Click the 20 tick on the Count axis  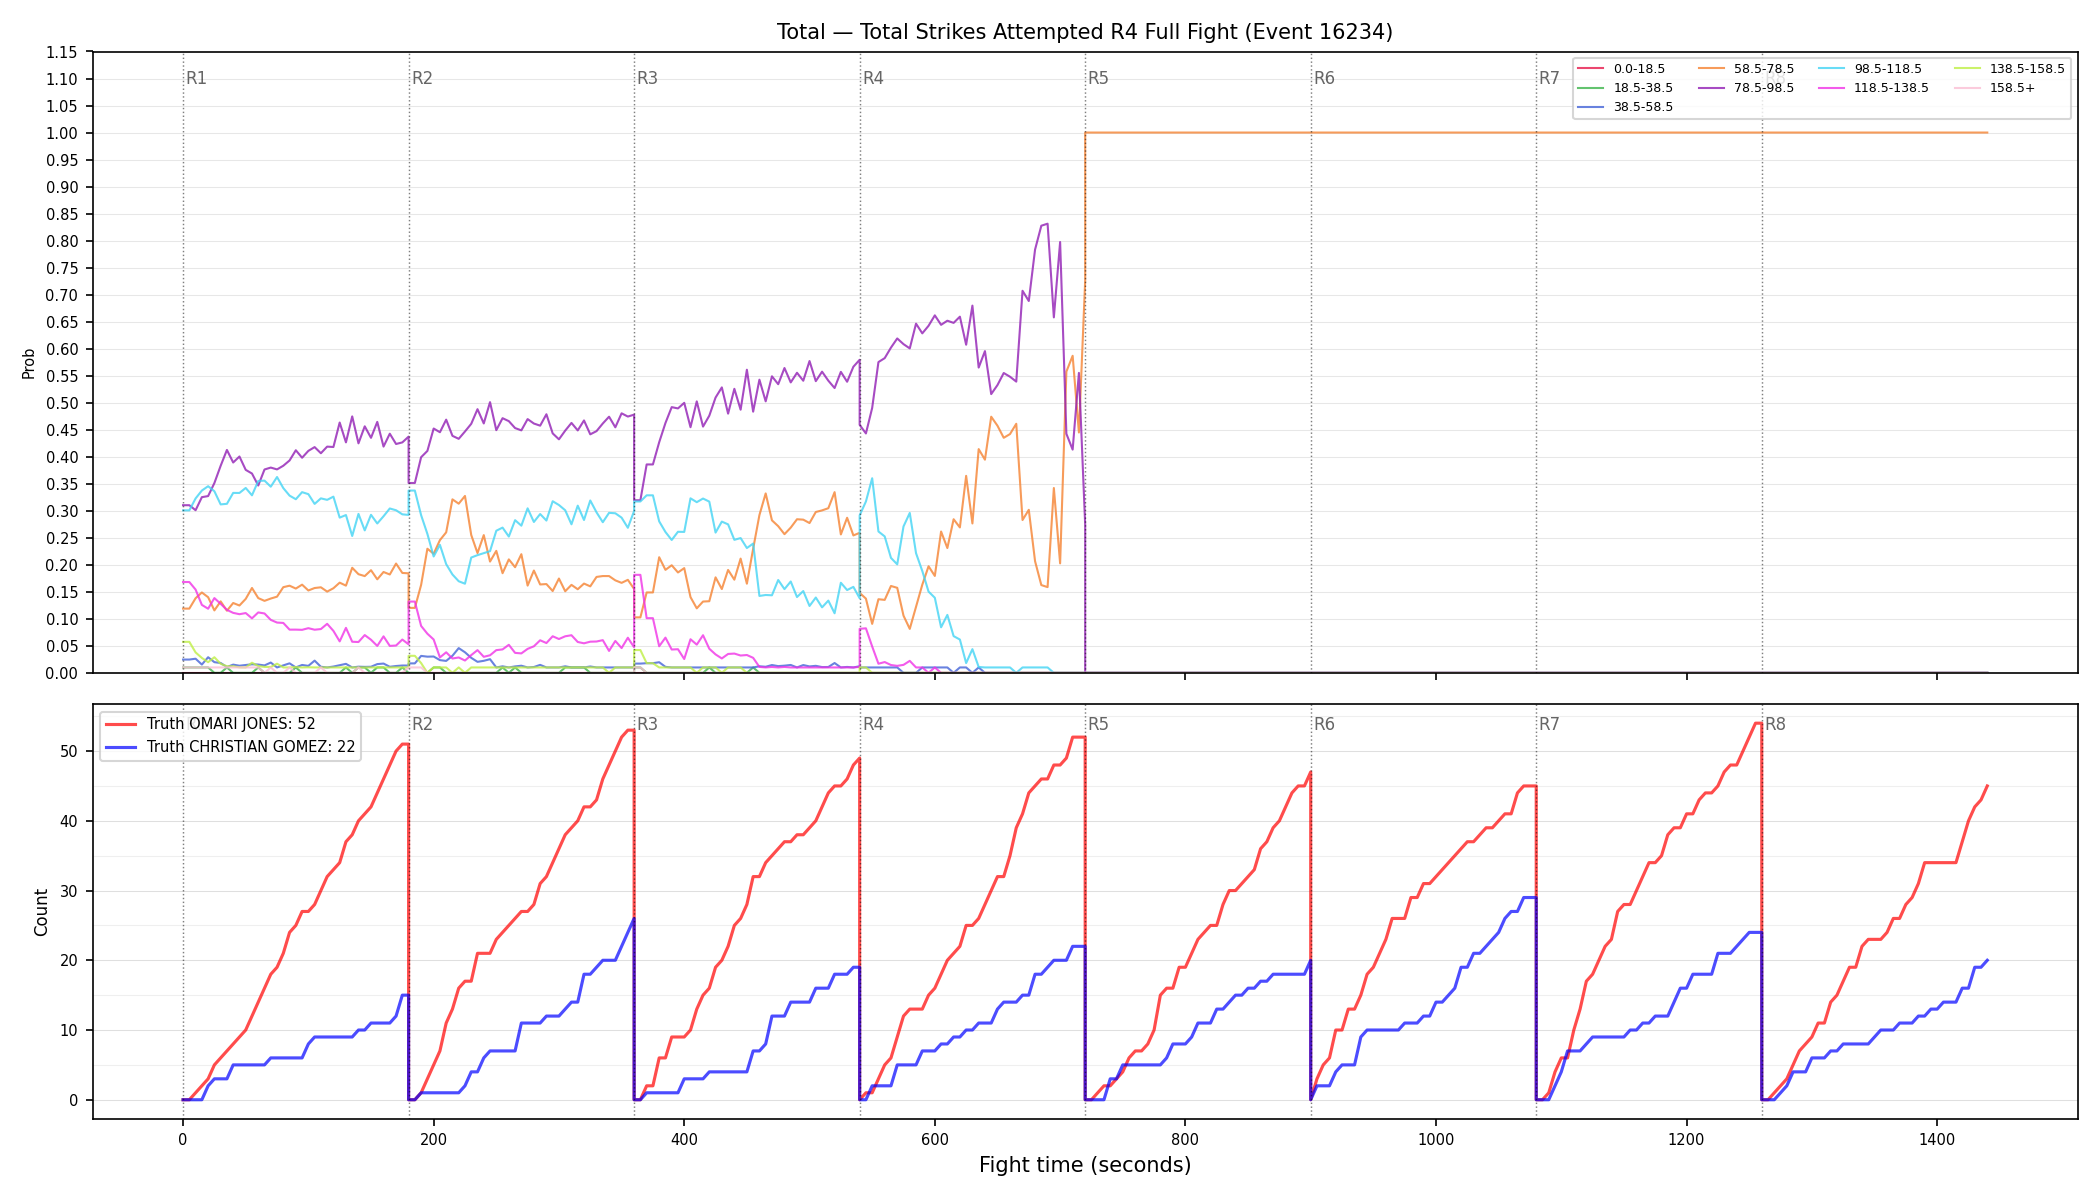click(x=70, y=960)
